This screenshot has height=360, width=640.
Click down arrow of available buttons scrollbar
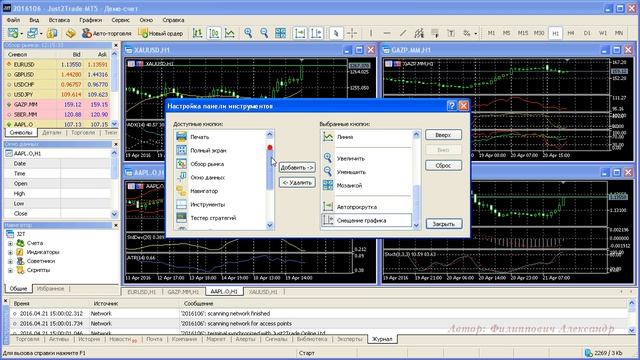[270, 225]
